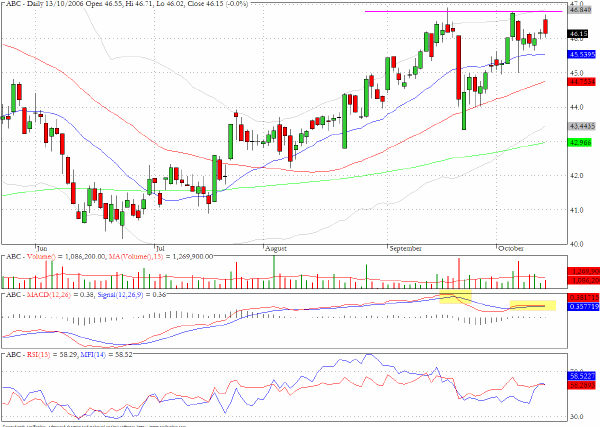Select the red 0.381715 MACD value label

tap(584, 298)
